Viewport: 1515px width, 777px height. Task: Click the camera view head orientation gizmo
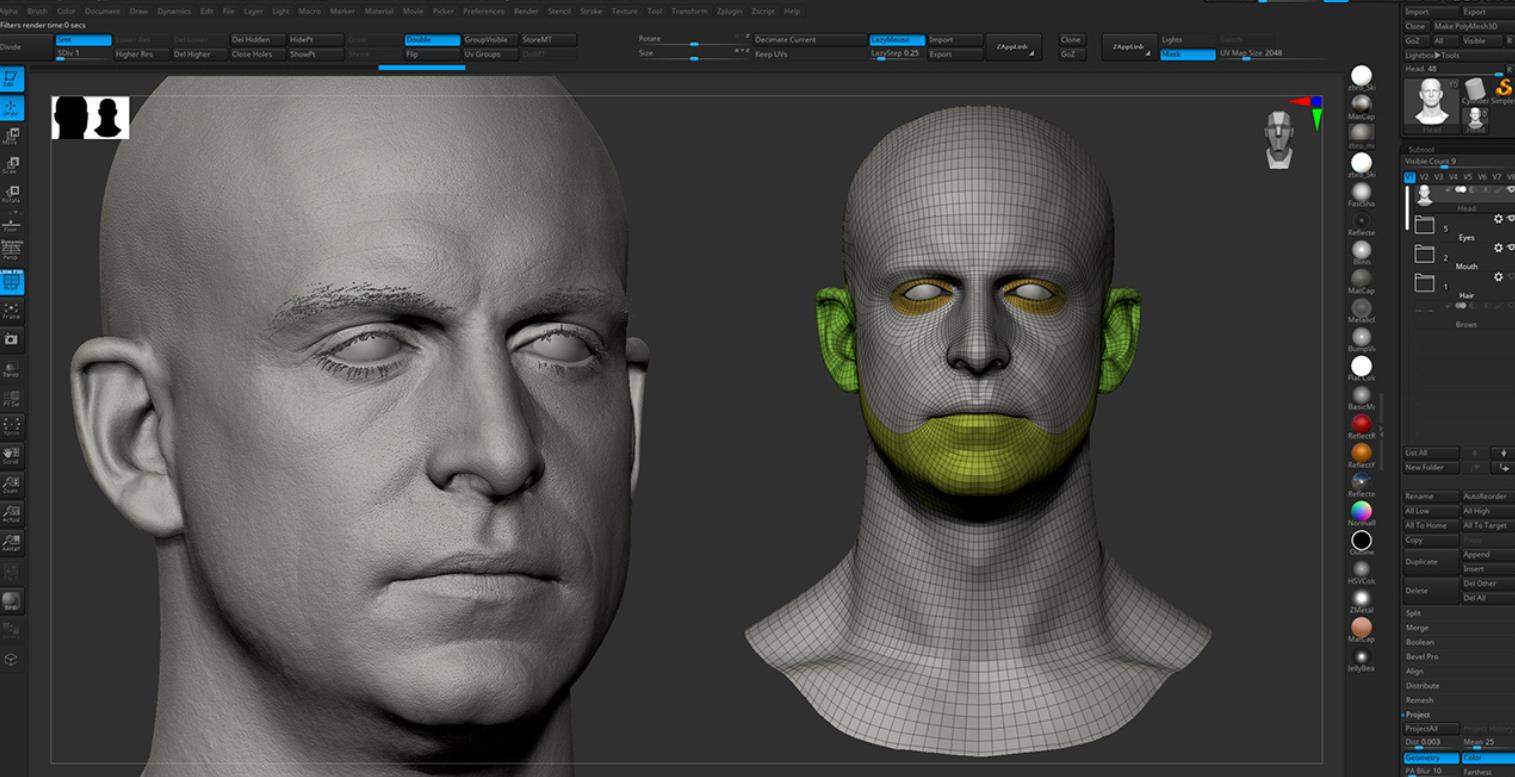(1279, 139)
